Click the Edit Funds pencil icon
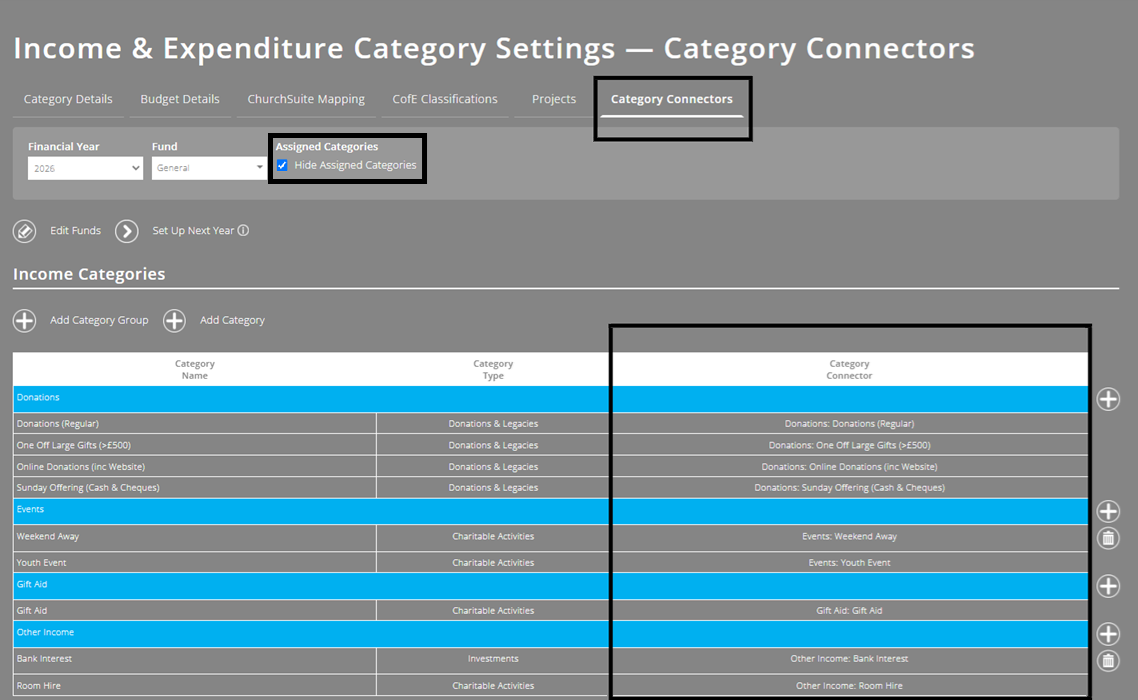 pyautogui.click(x=25, y=231)
